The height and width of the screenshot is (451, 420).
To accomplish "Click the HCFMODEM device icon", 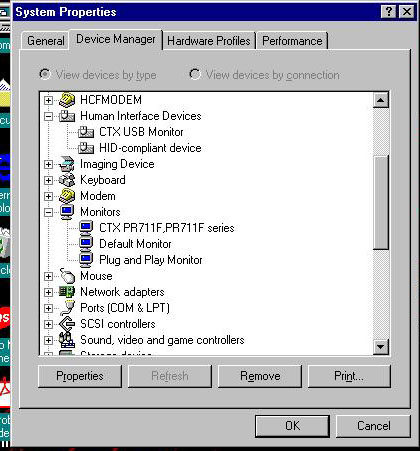I will (67, 100).
